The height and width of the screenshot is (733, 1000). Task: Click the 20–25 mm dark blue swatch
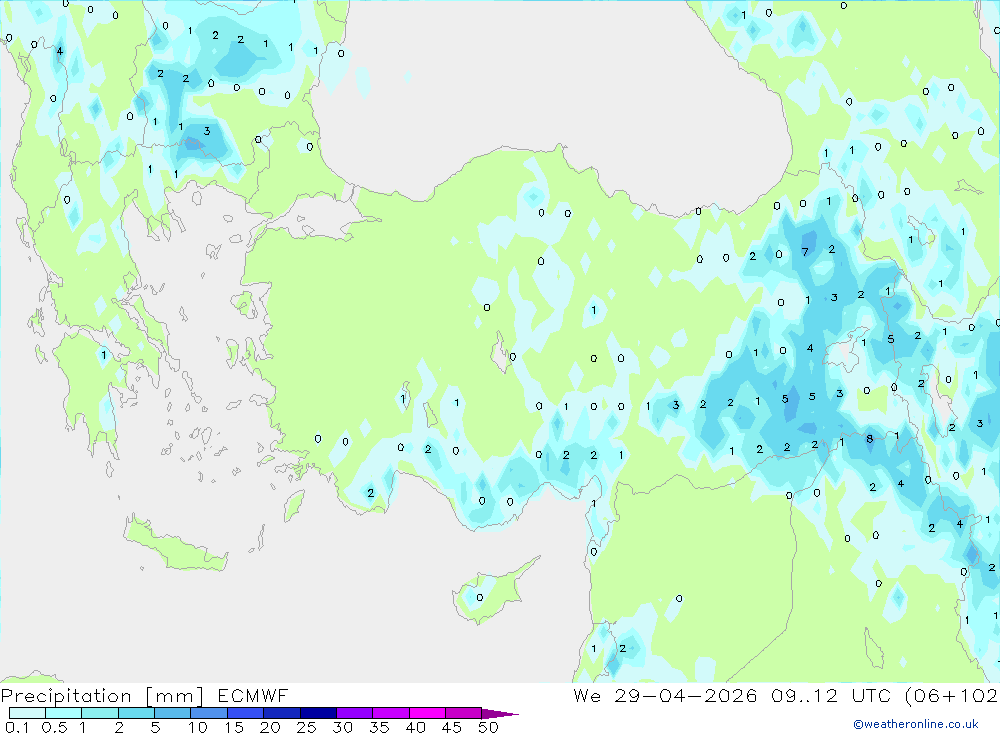pyautogui.click(x=281, y=713)
